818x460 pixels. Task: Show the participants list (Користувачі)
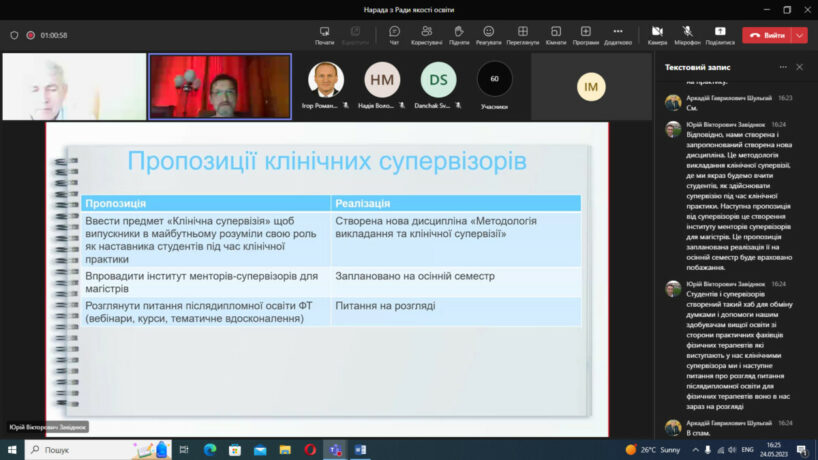coord(427,35)
